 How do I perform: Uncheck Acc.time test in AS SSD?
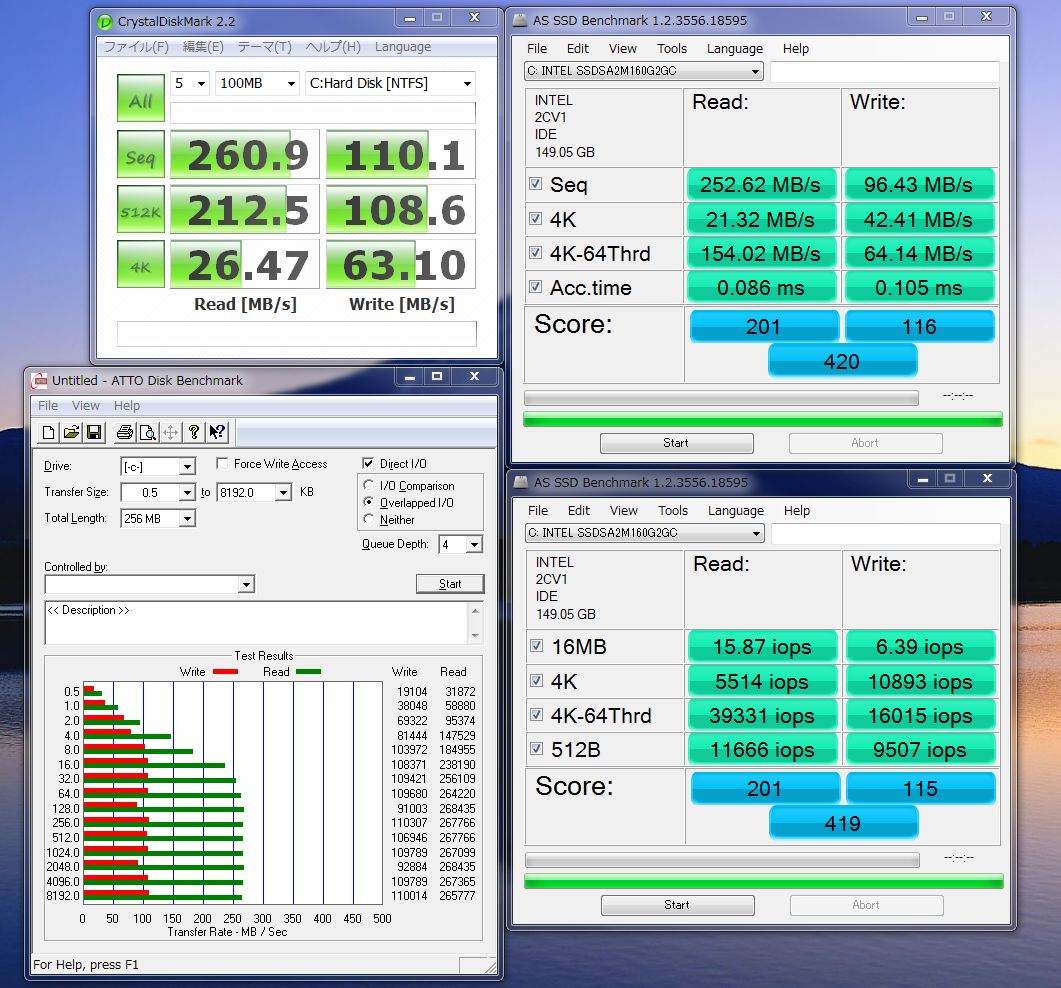[x=535, y=286]
